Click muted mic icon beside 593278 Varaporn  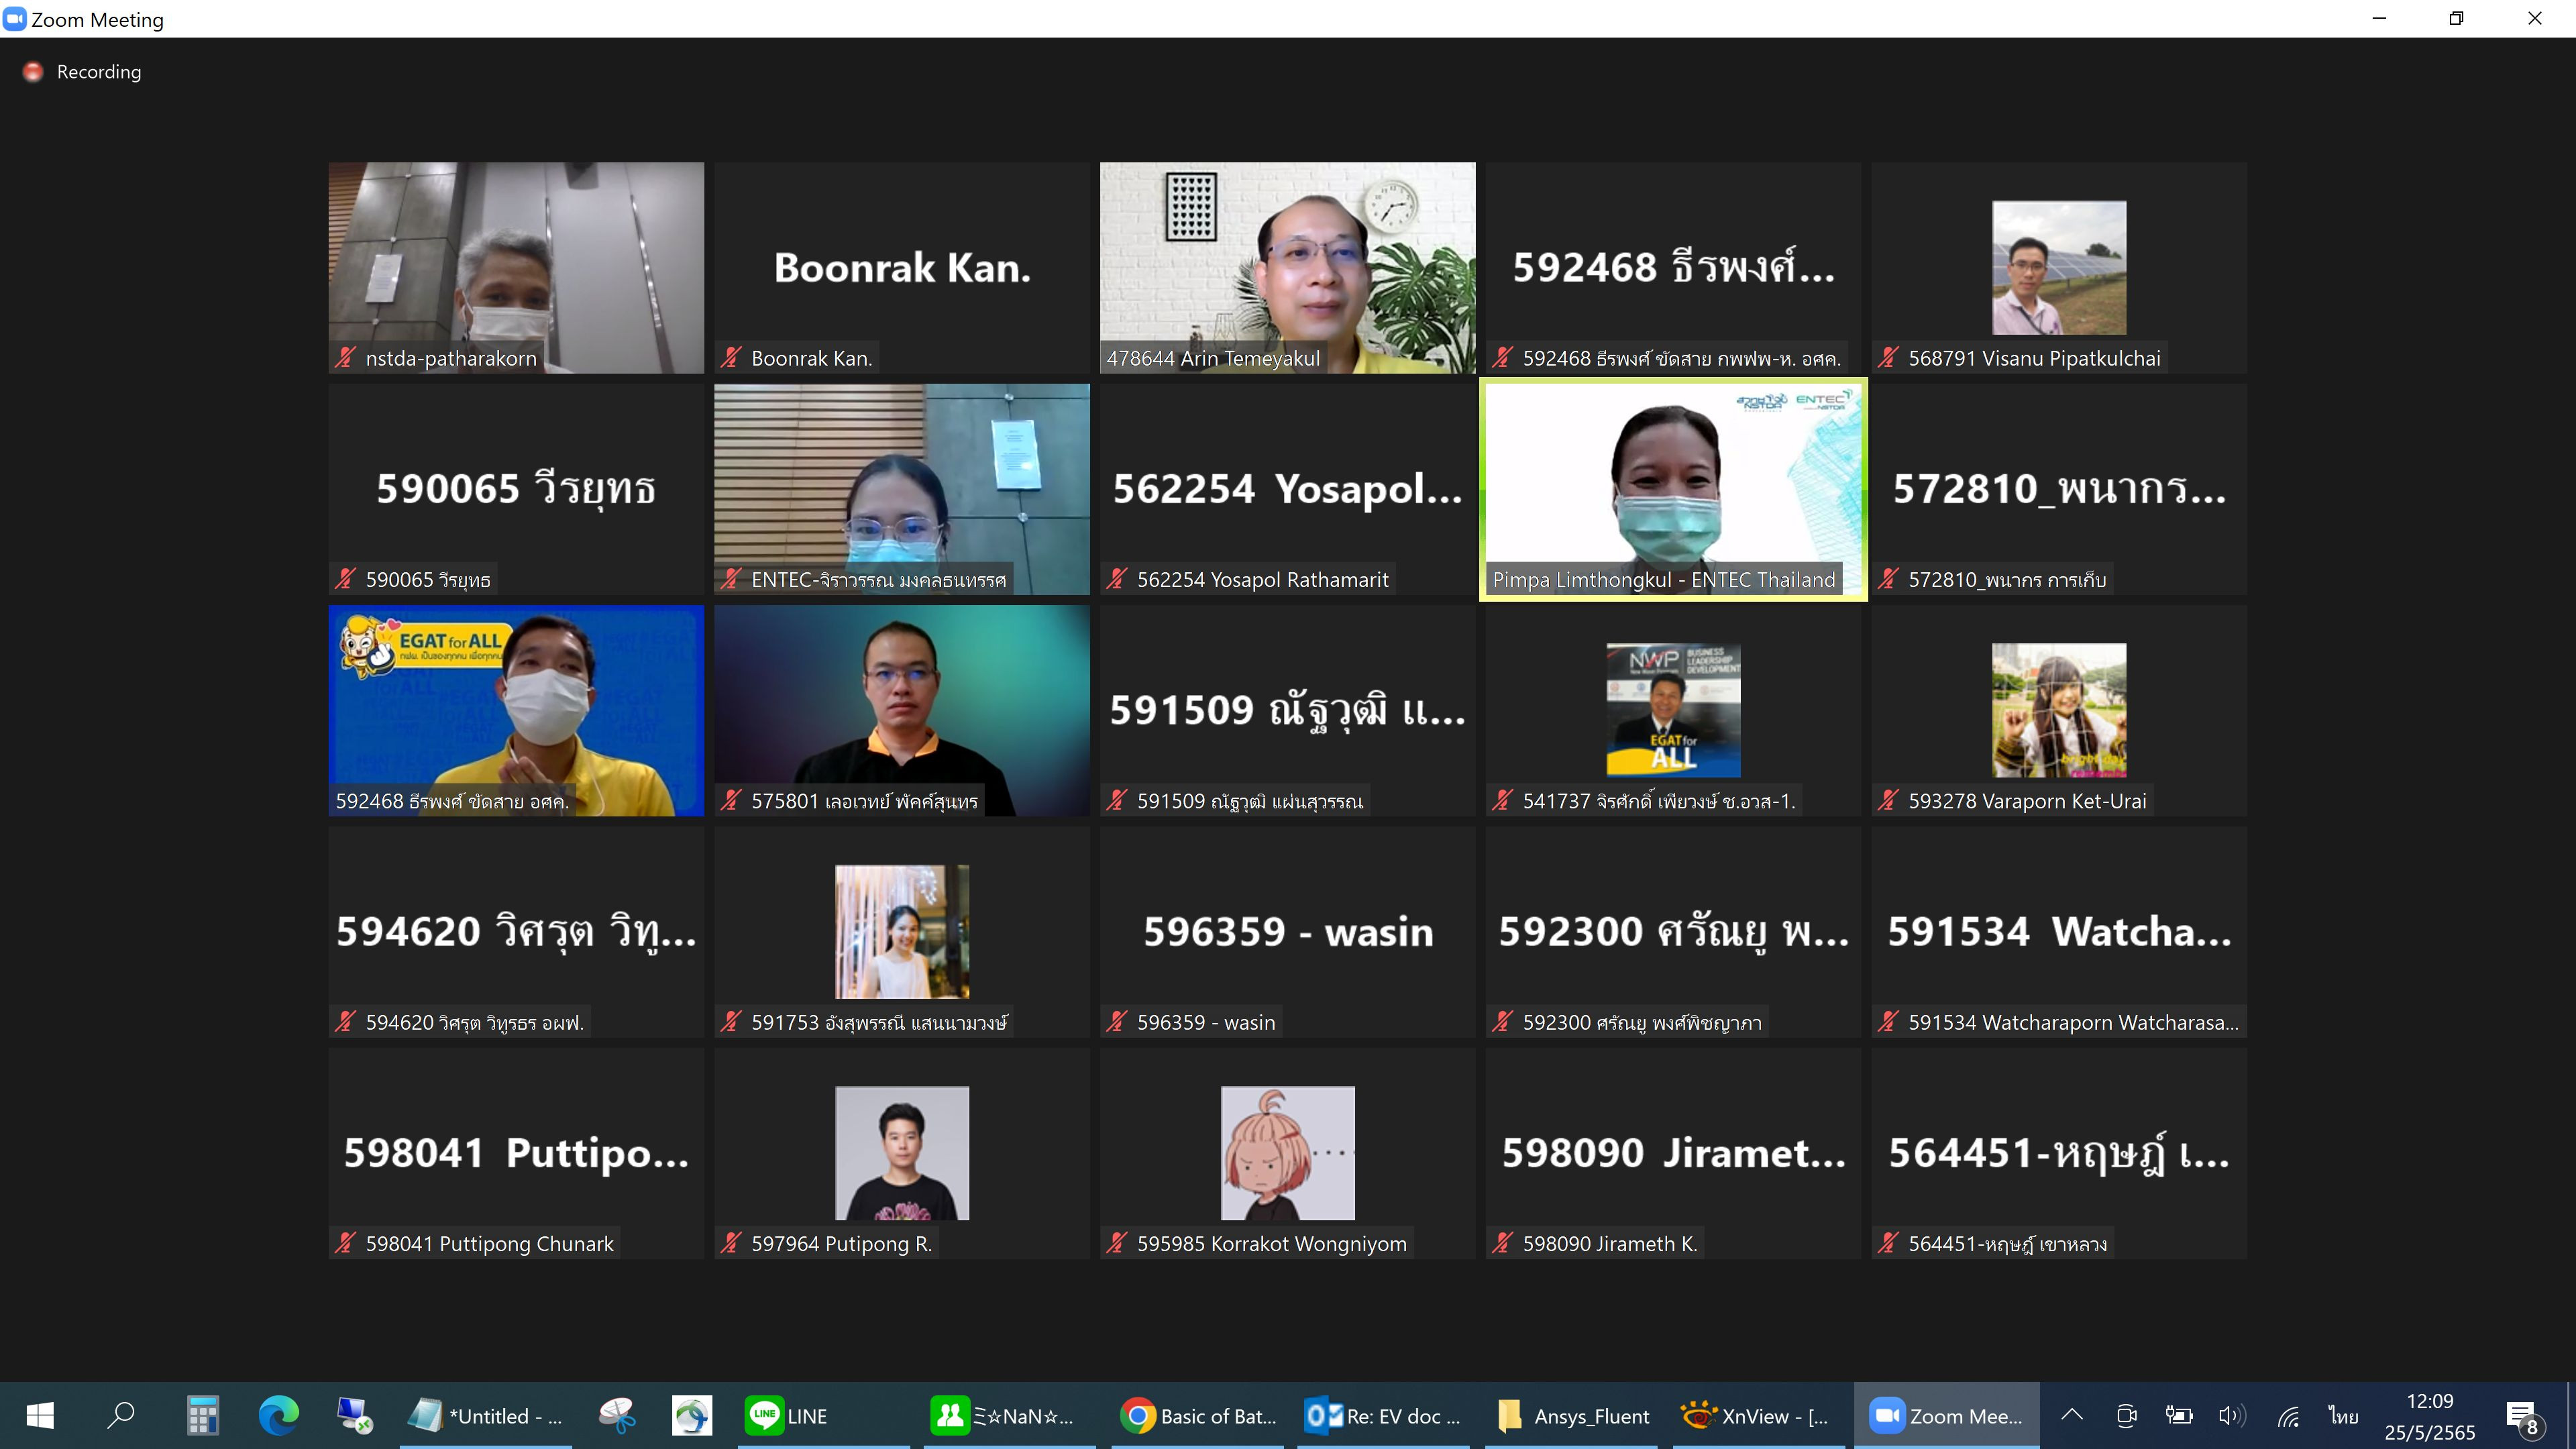(1888, 800)
